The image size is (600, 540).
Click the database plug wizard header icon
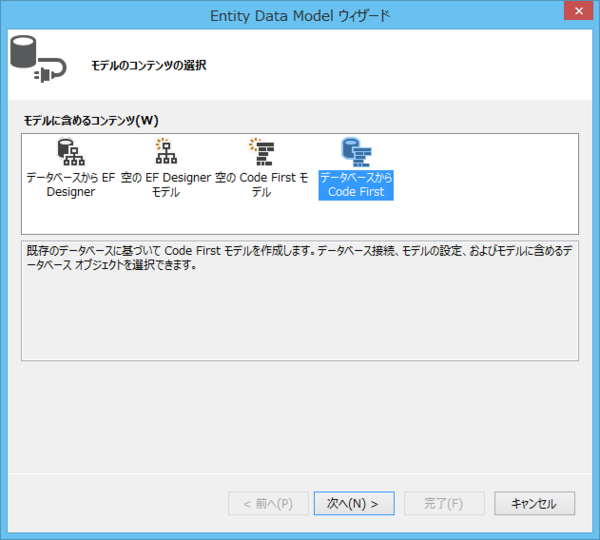coord(38,59)
